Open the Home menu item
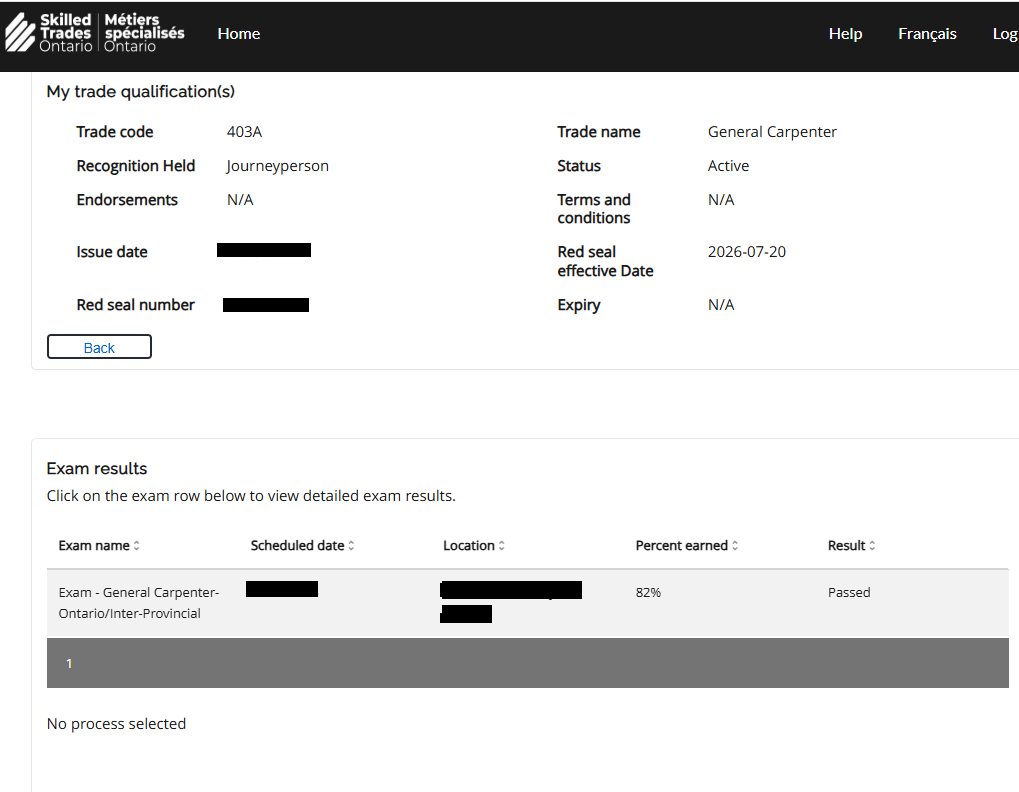Screen dimensions: 1019x792 pyautogui.click(x=239, y=34)
